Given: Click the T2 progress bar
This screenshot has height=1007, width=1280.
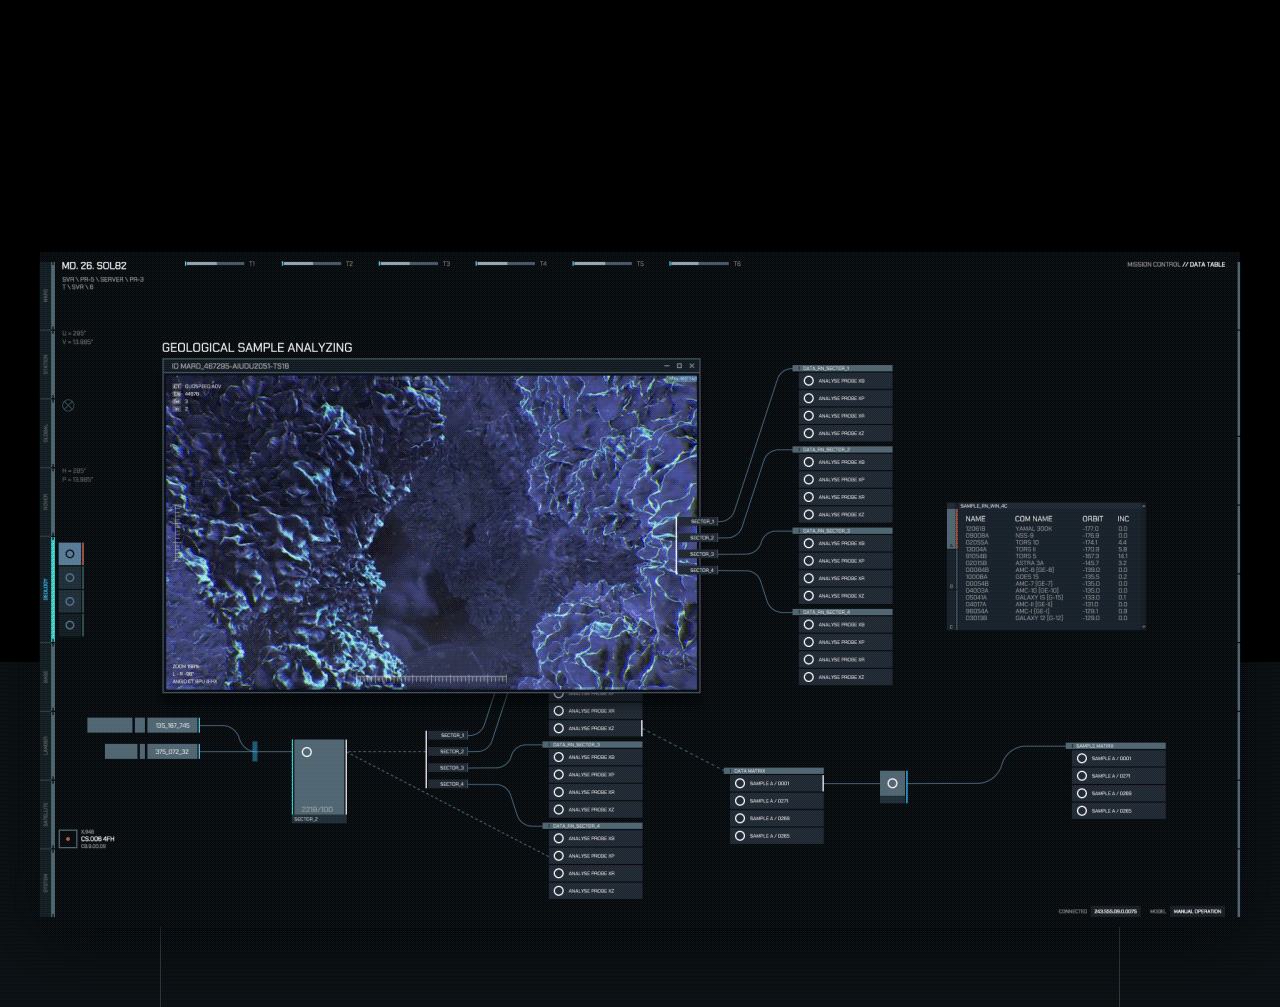Looking at the screenshot, I should click(x=311, y=264).
